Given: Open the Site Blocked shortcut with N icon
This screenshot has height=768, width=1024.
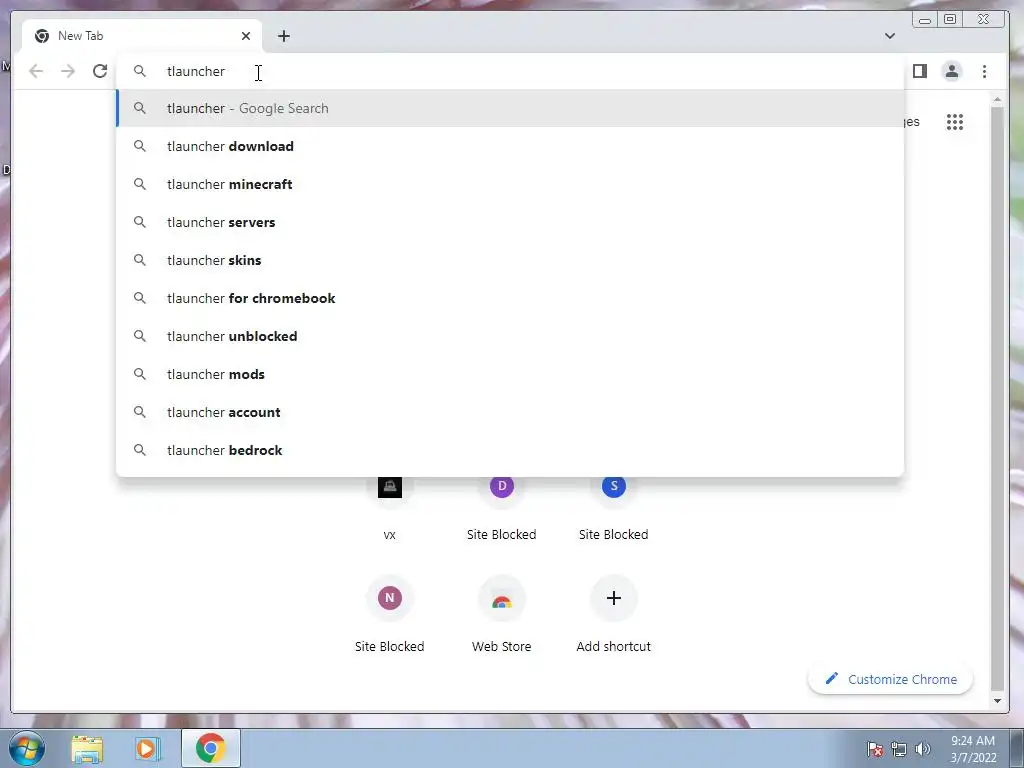Looking at the screenshot, I should (x=390, y=614).
